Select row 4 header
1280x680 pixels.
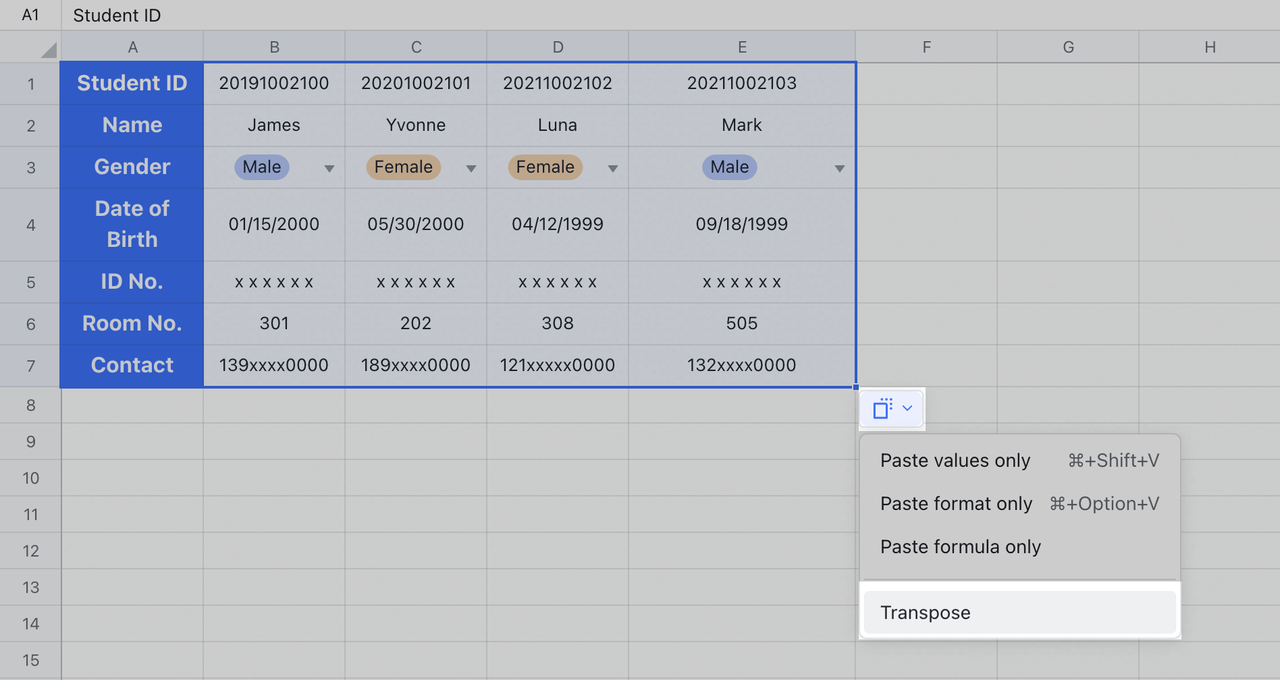[x=30, y=225]
